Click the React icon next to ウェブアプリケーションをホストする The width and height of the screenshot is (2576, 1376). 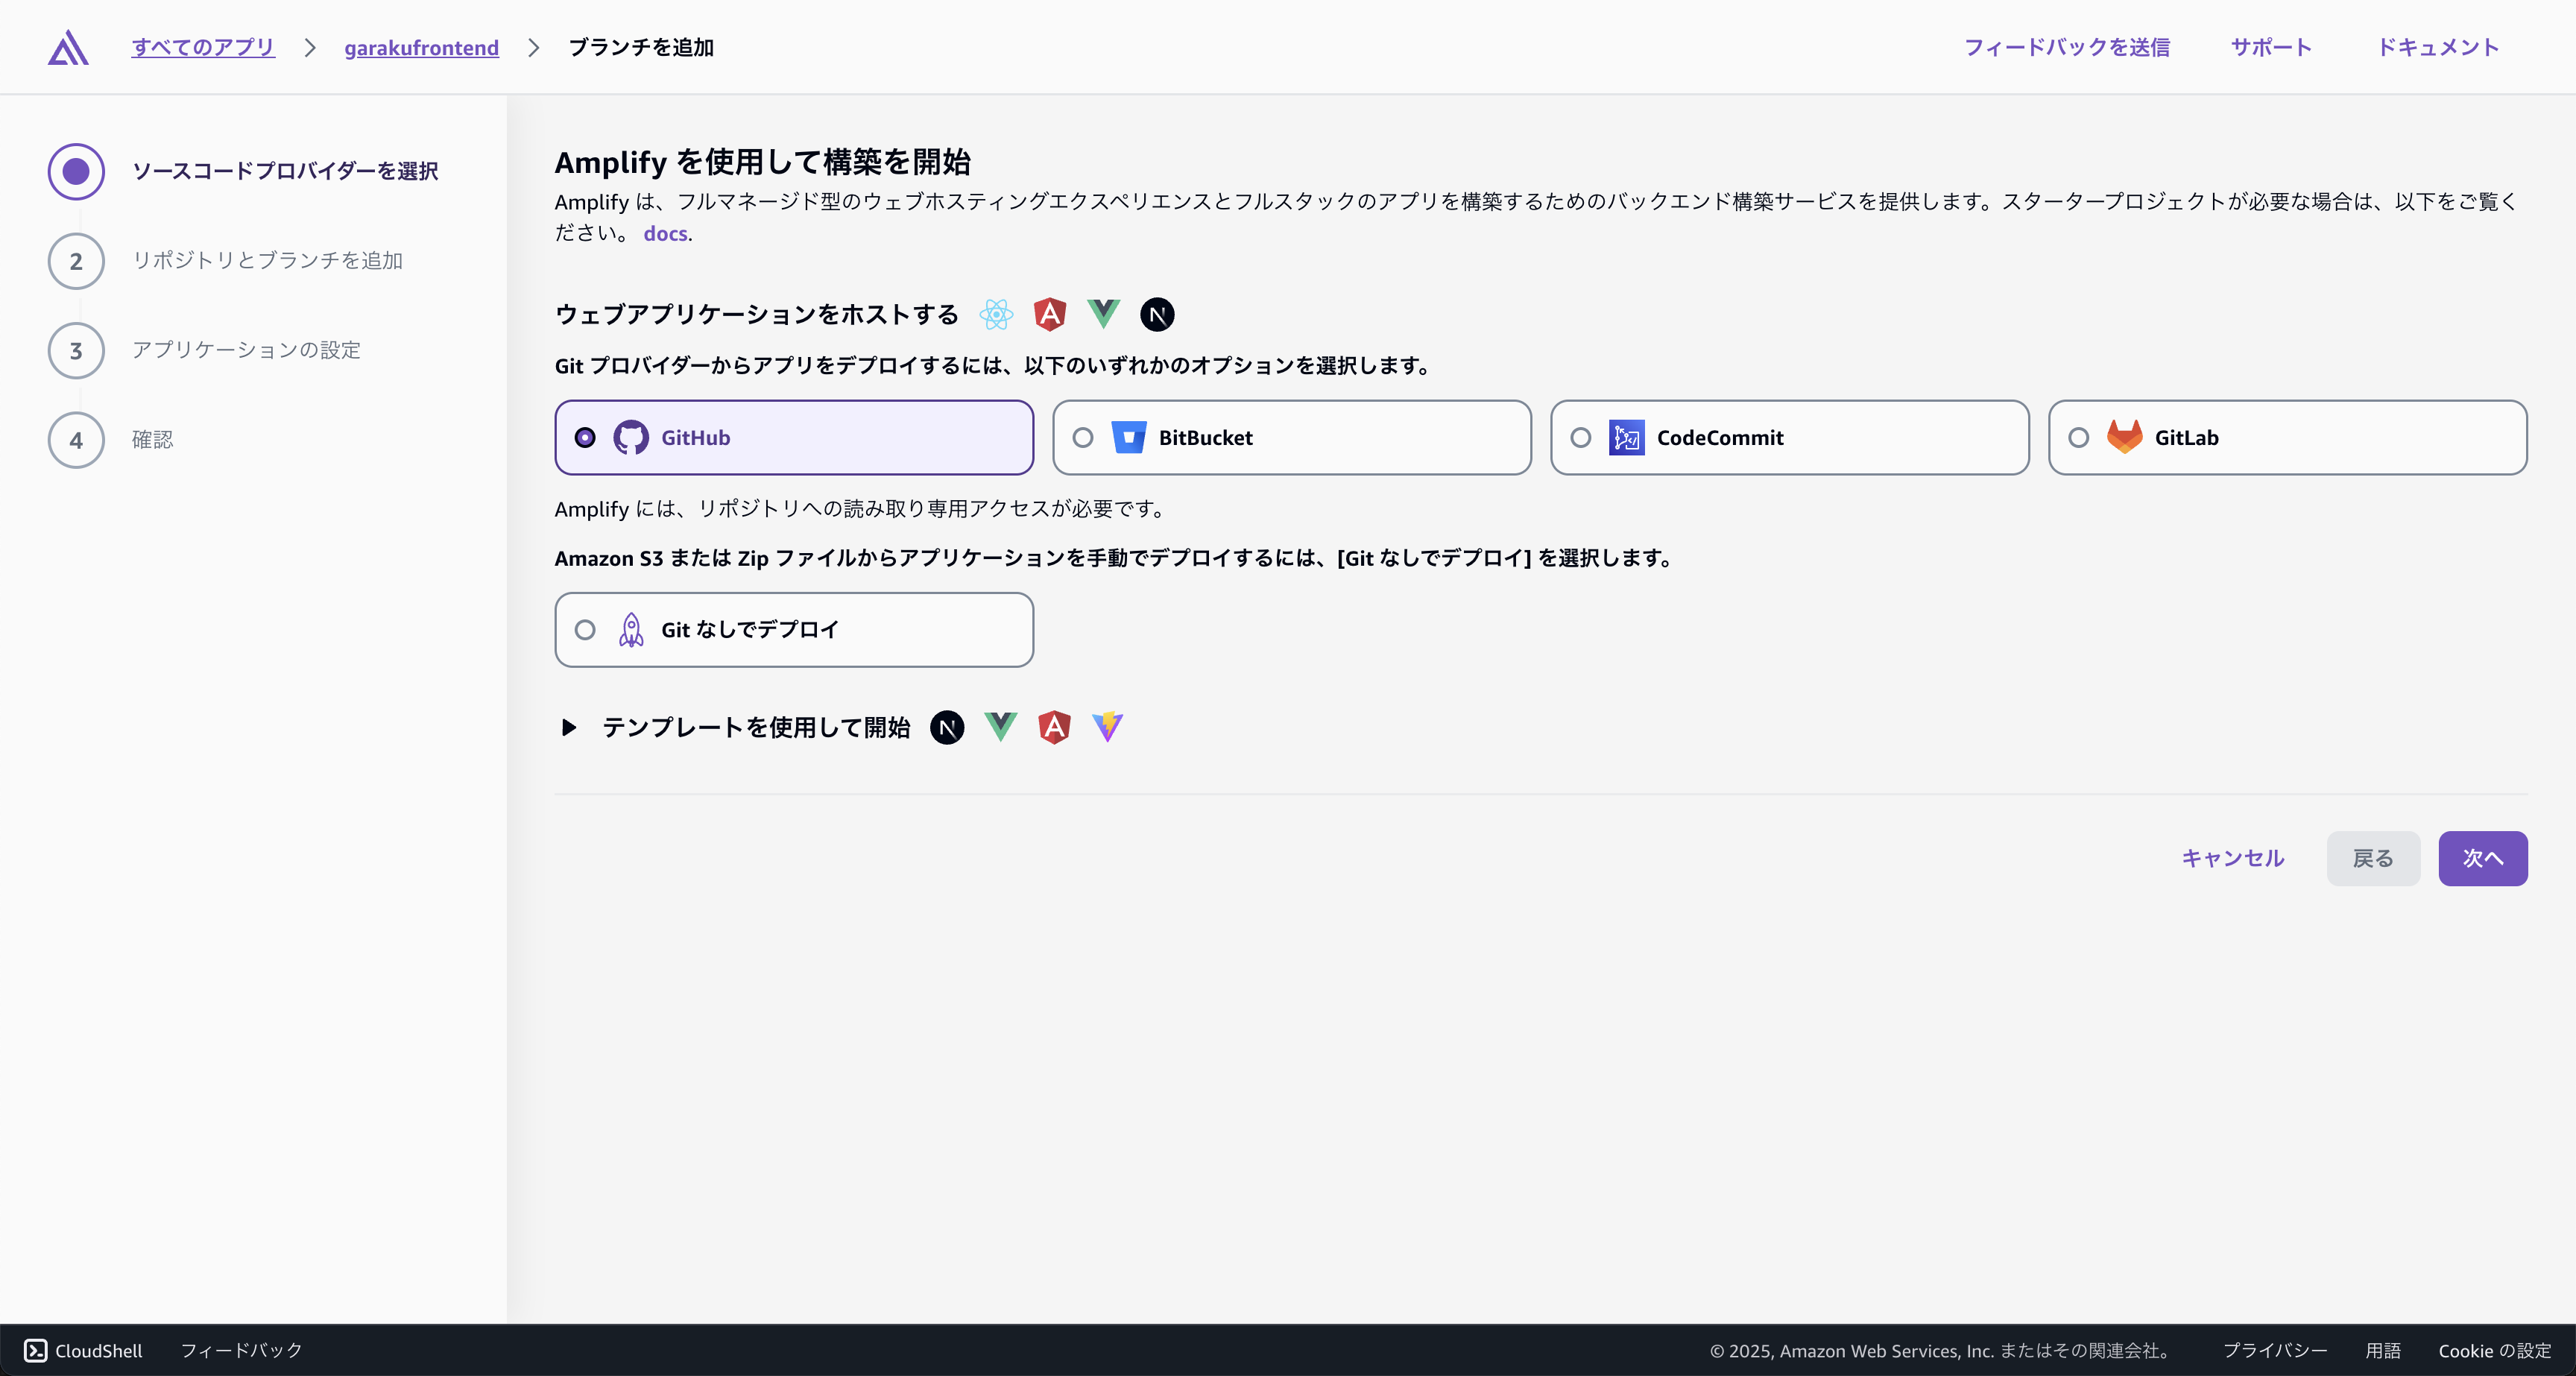tap(996, 314)
